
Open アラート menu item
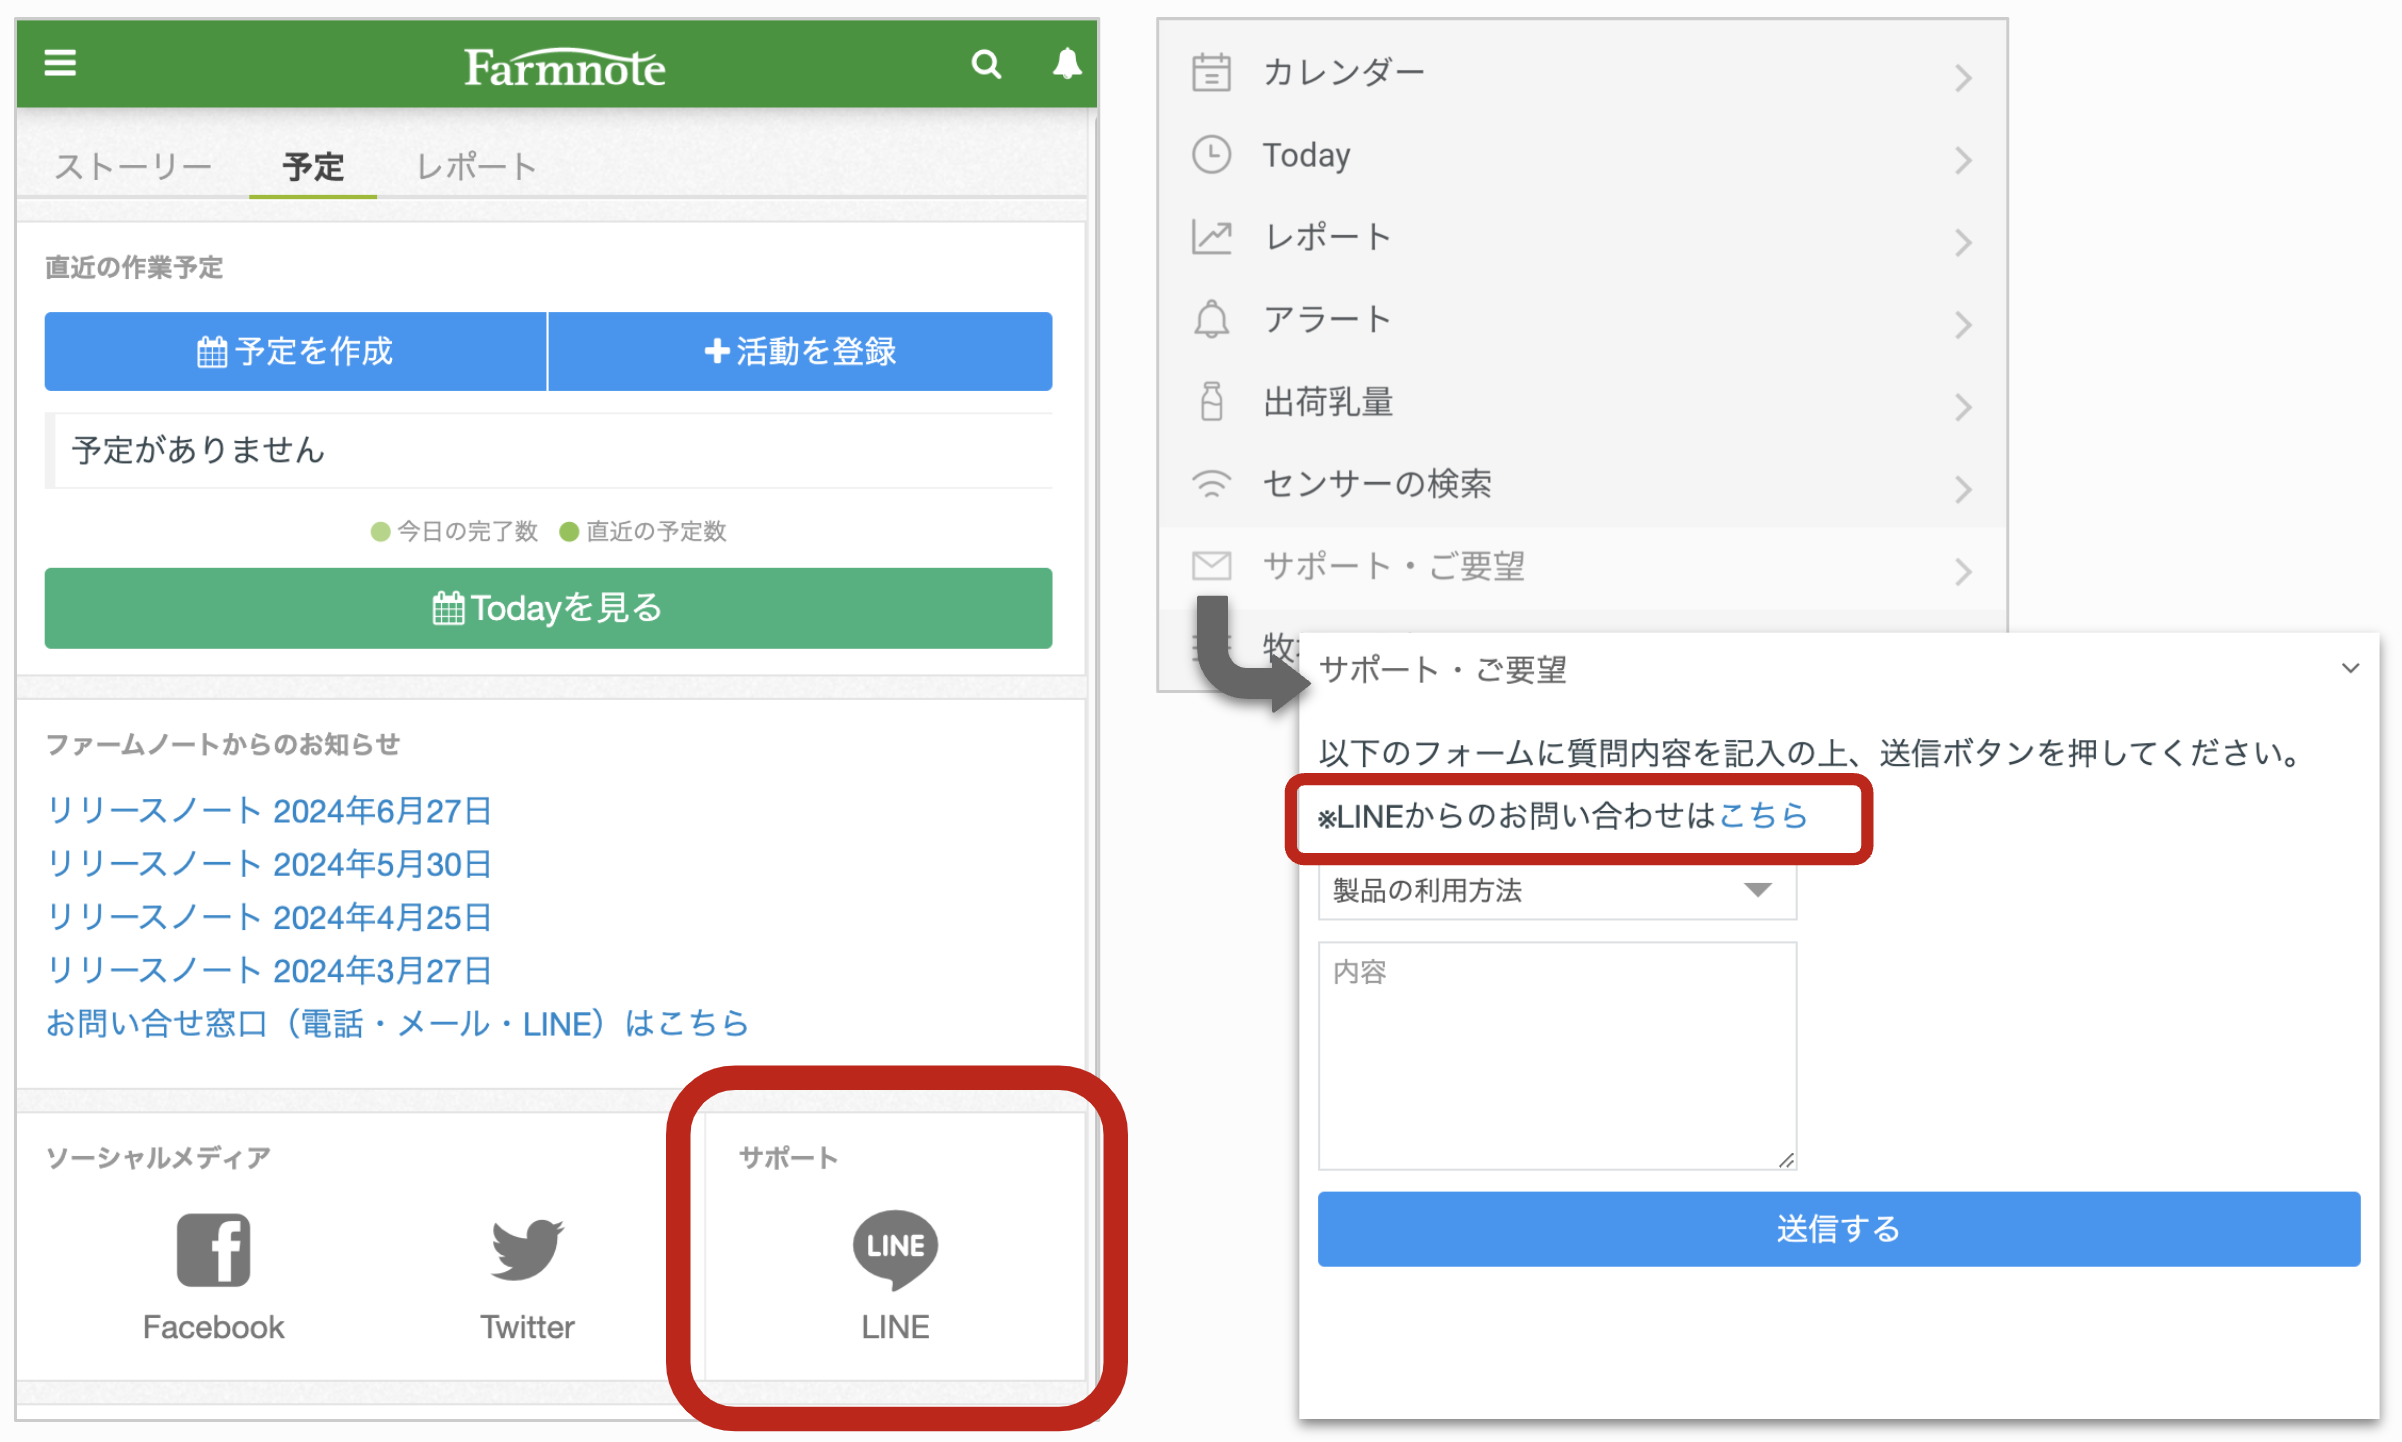(1582, 320)
